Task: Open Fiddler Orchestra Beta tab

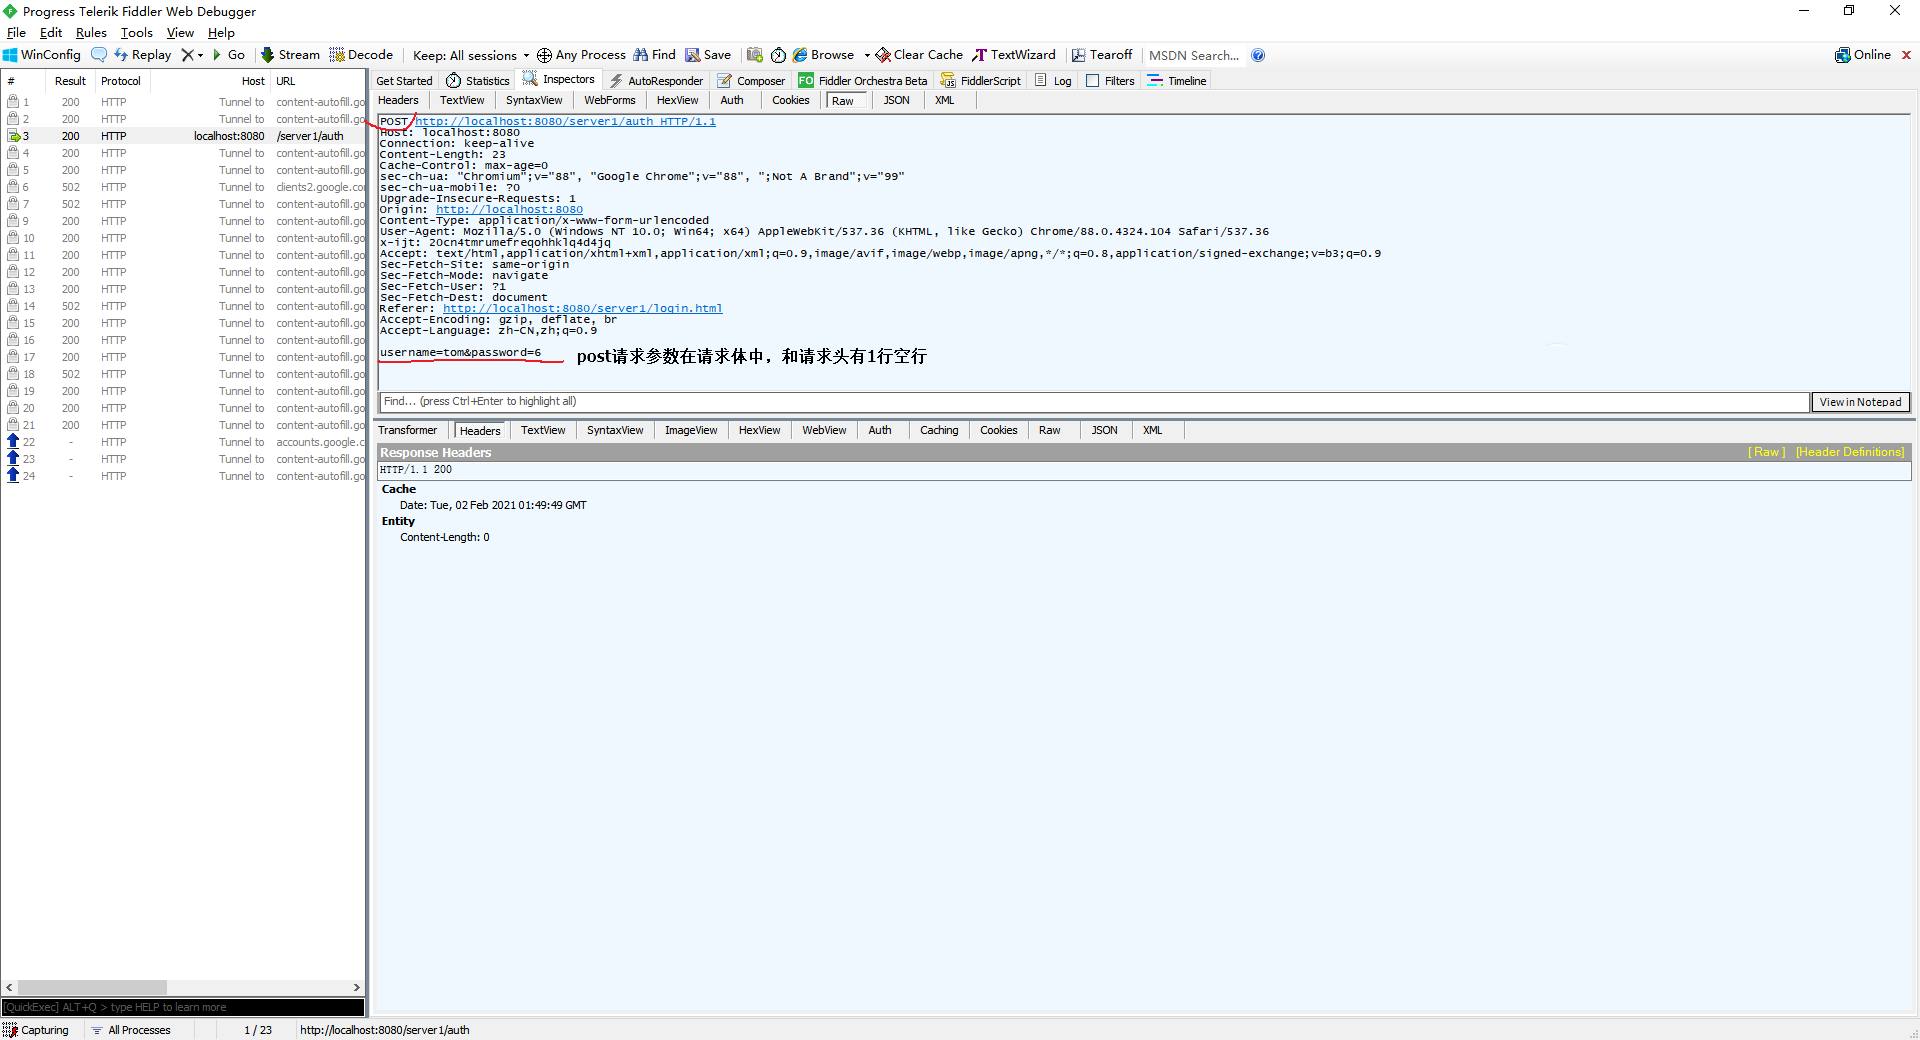Action: [x=863, y=81]
